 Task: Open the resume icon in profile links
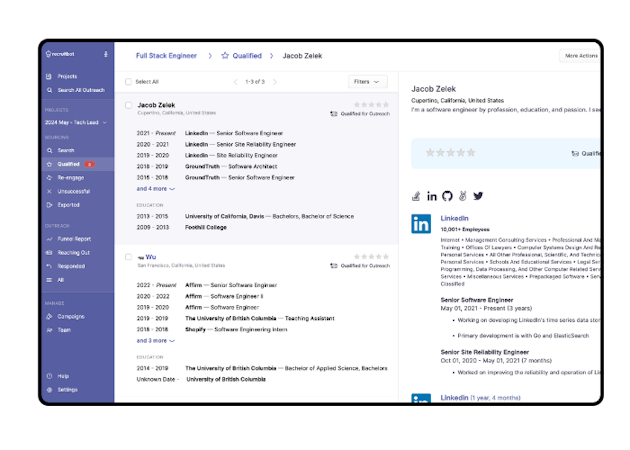[416, 196]
